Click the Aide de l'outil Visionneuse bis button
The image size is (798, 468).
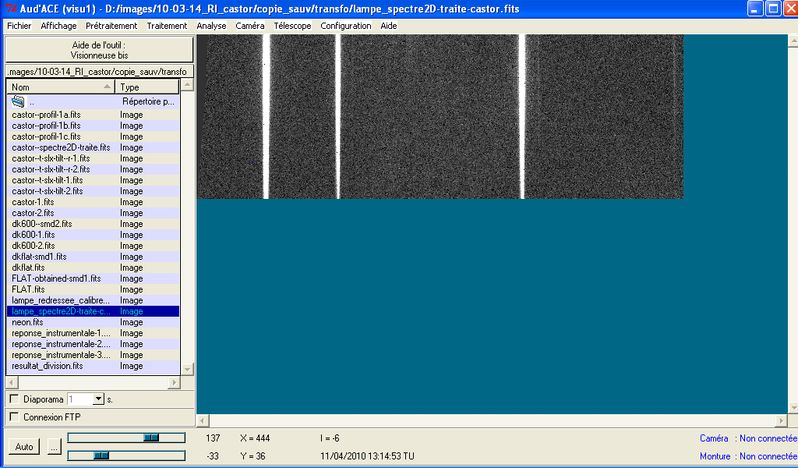click(99, 50)
